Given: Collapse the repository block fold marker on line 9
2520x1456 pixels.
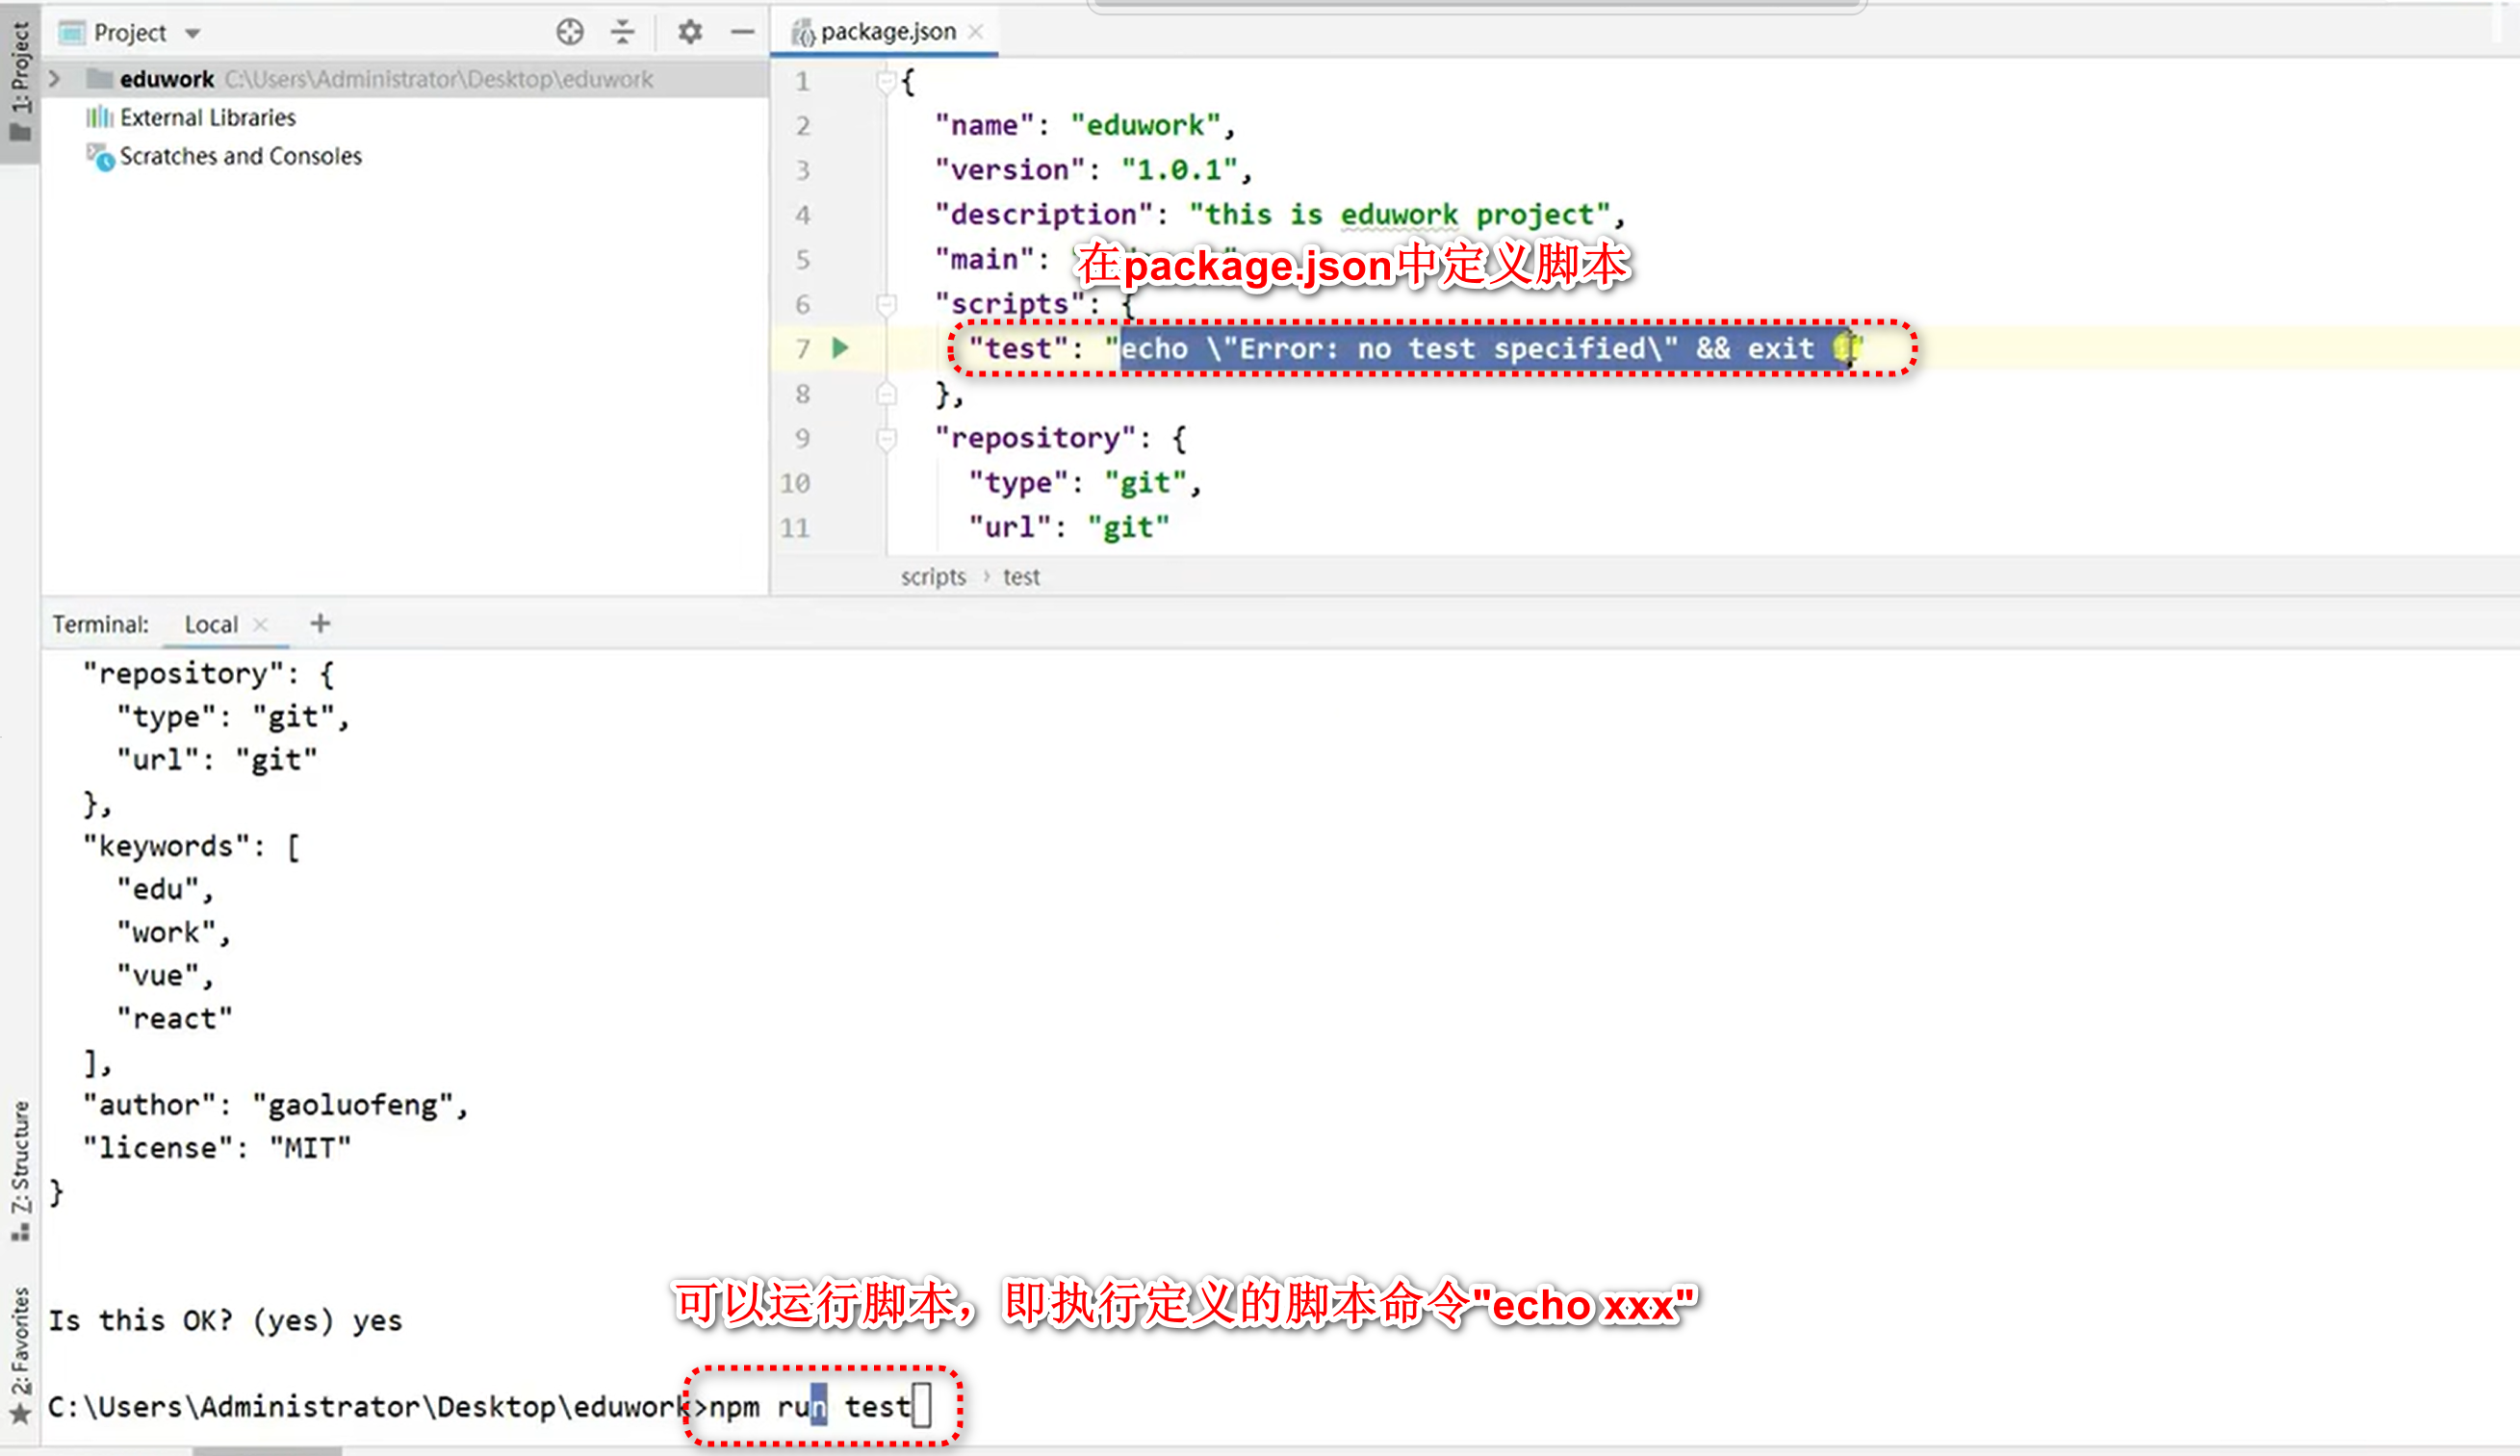Looking at the screenshot, I should tap(886, 438).
